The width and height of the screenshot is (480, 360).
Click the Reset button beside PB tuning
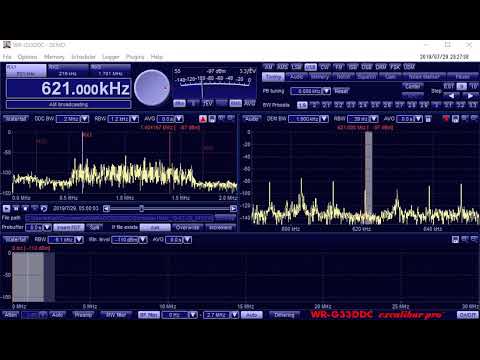[x=341, y=91]
